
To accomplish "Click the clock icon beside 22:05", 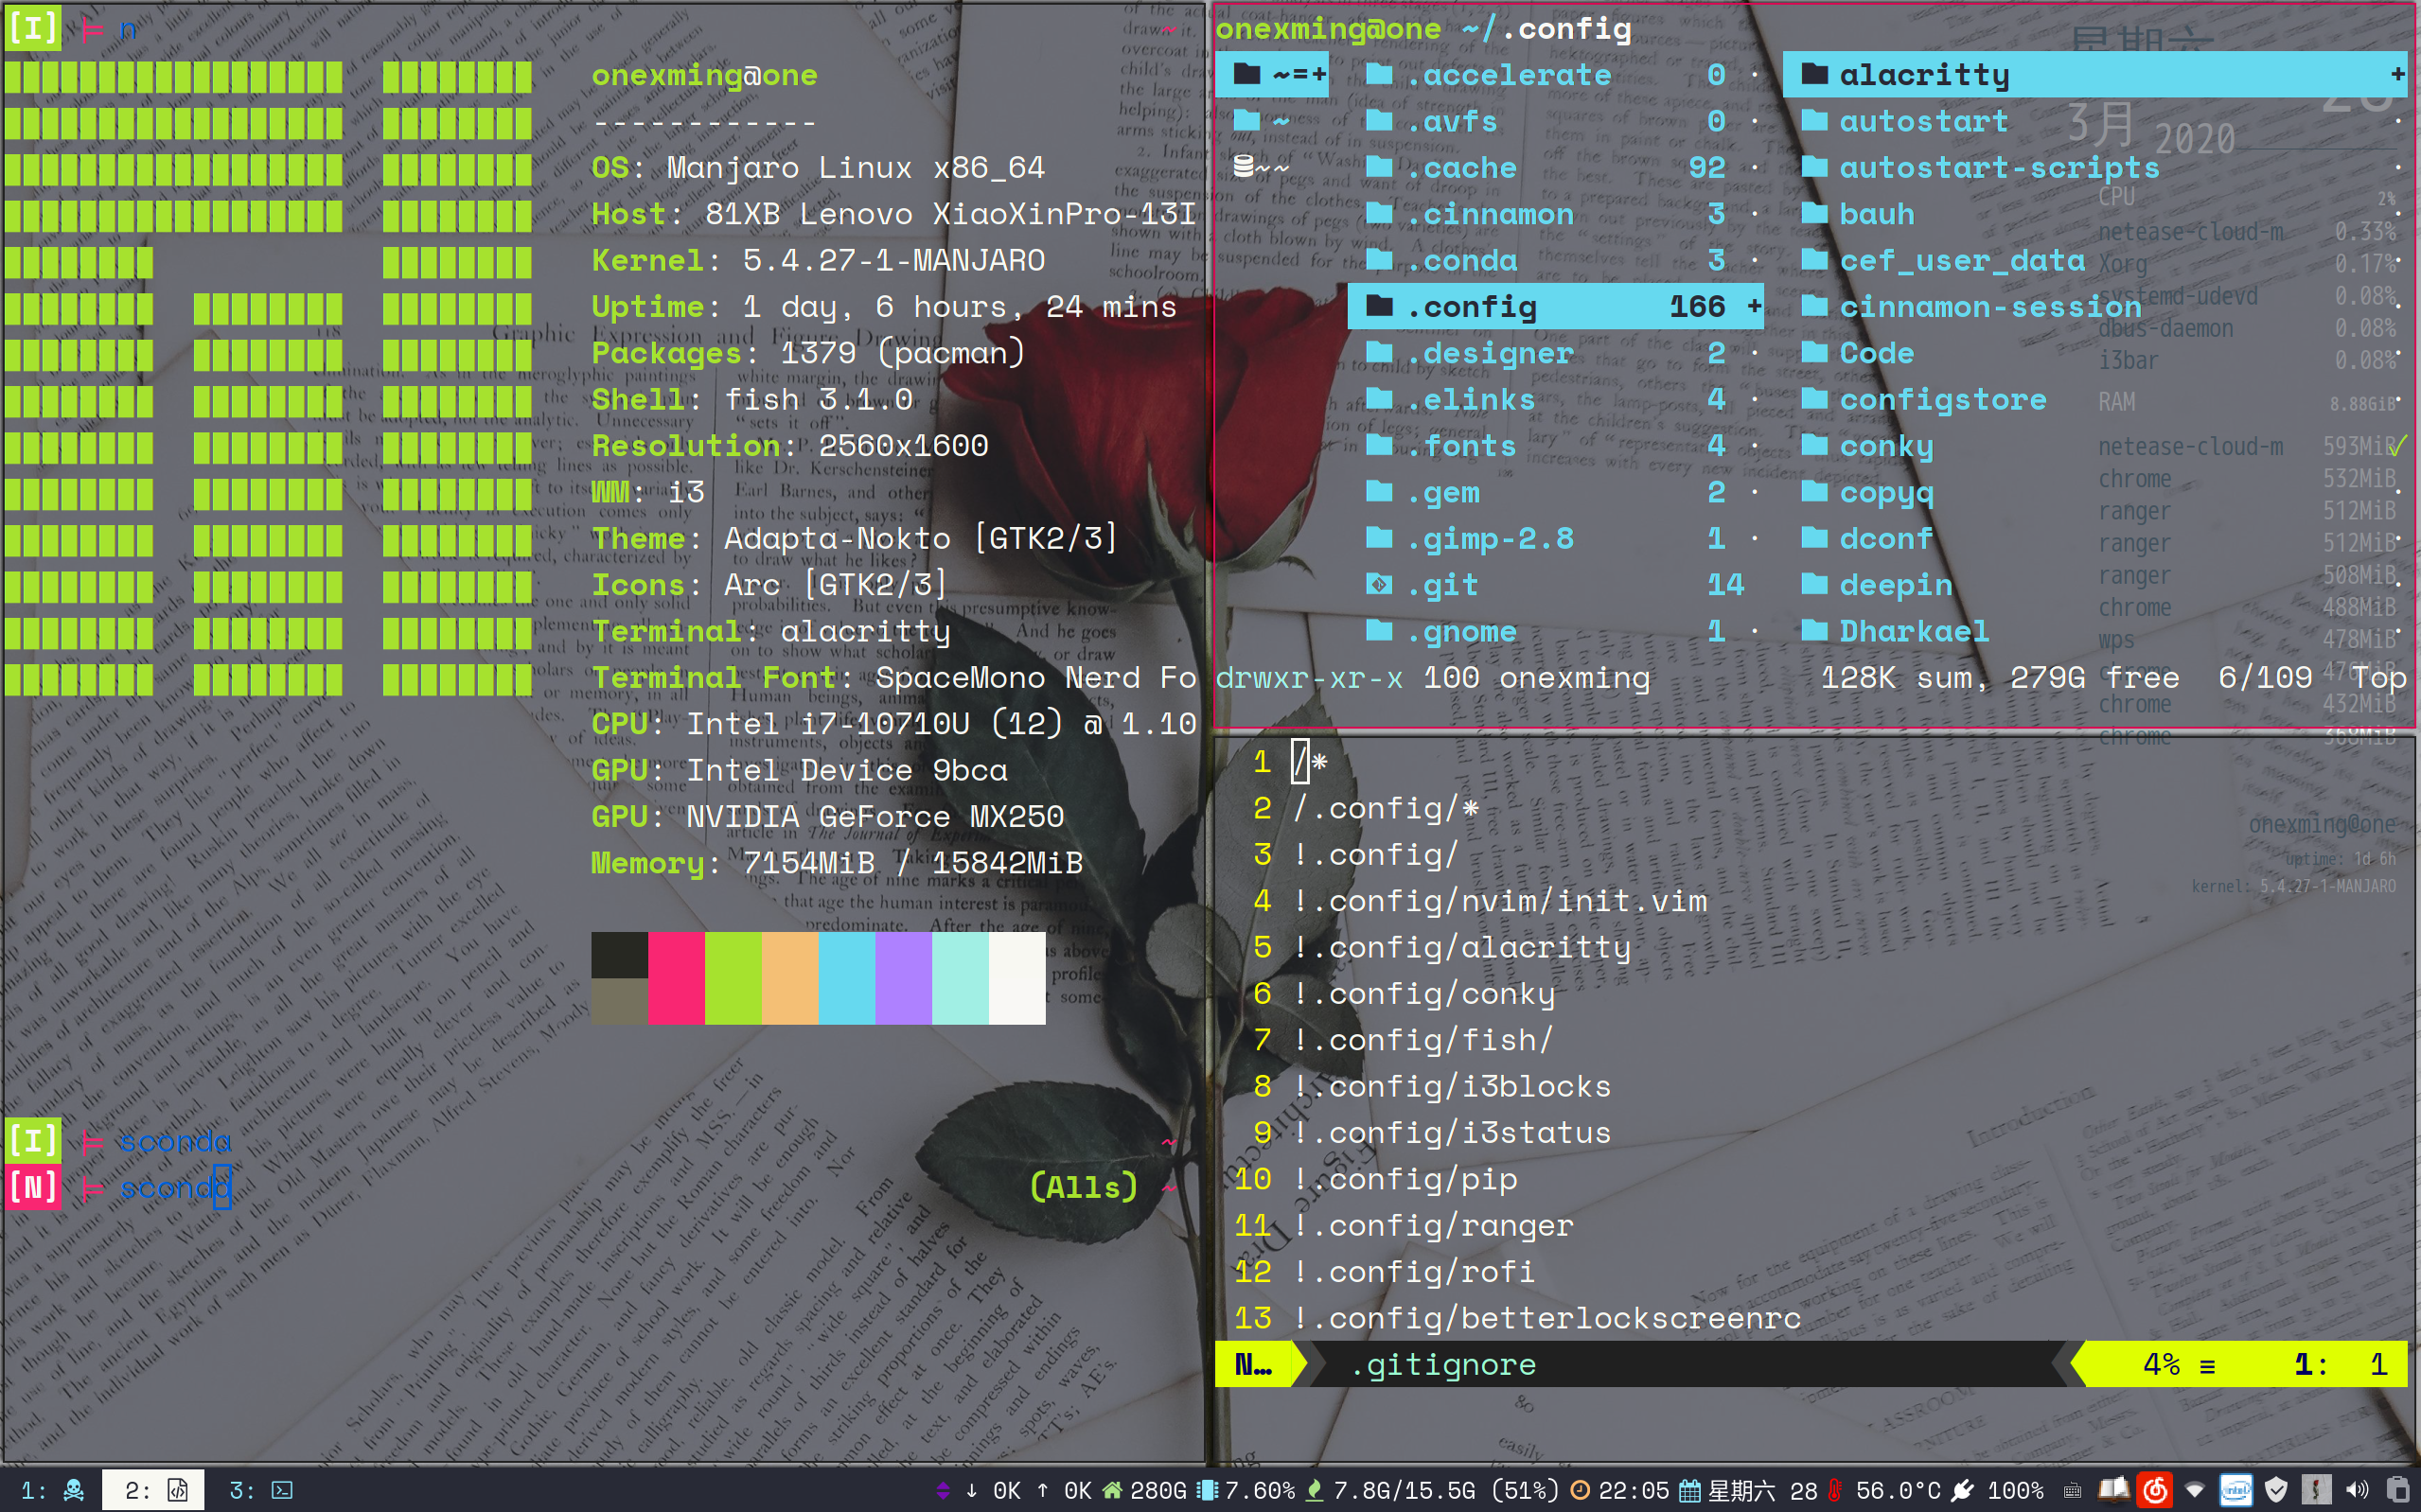I will pos(1580,1490).
